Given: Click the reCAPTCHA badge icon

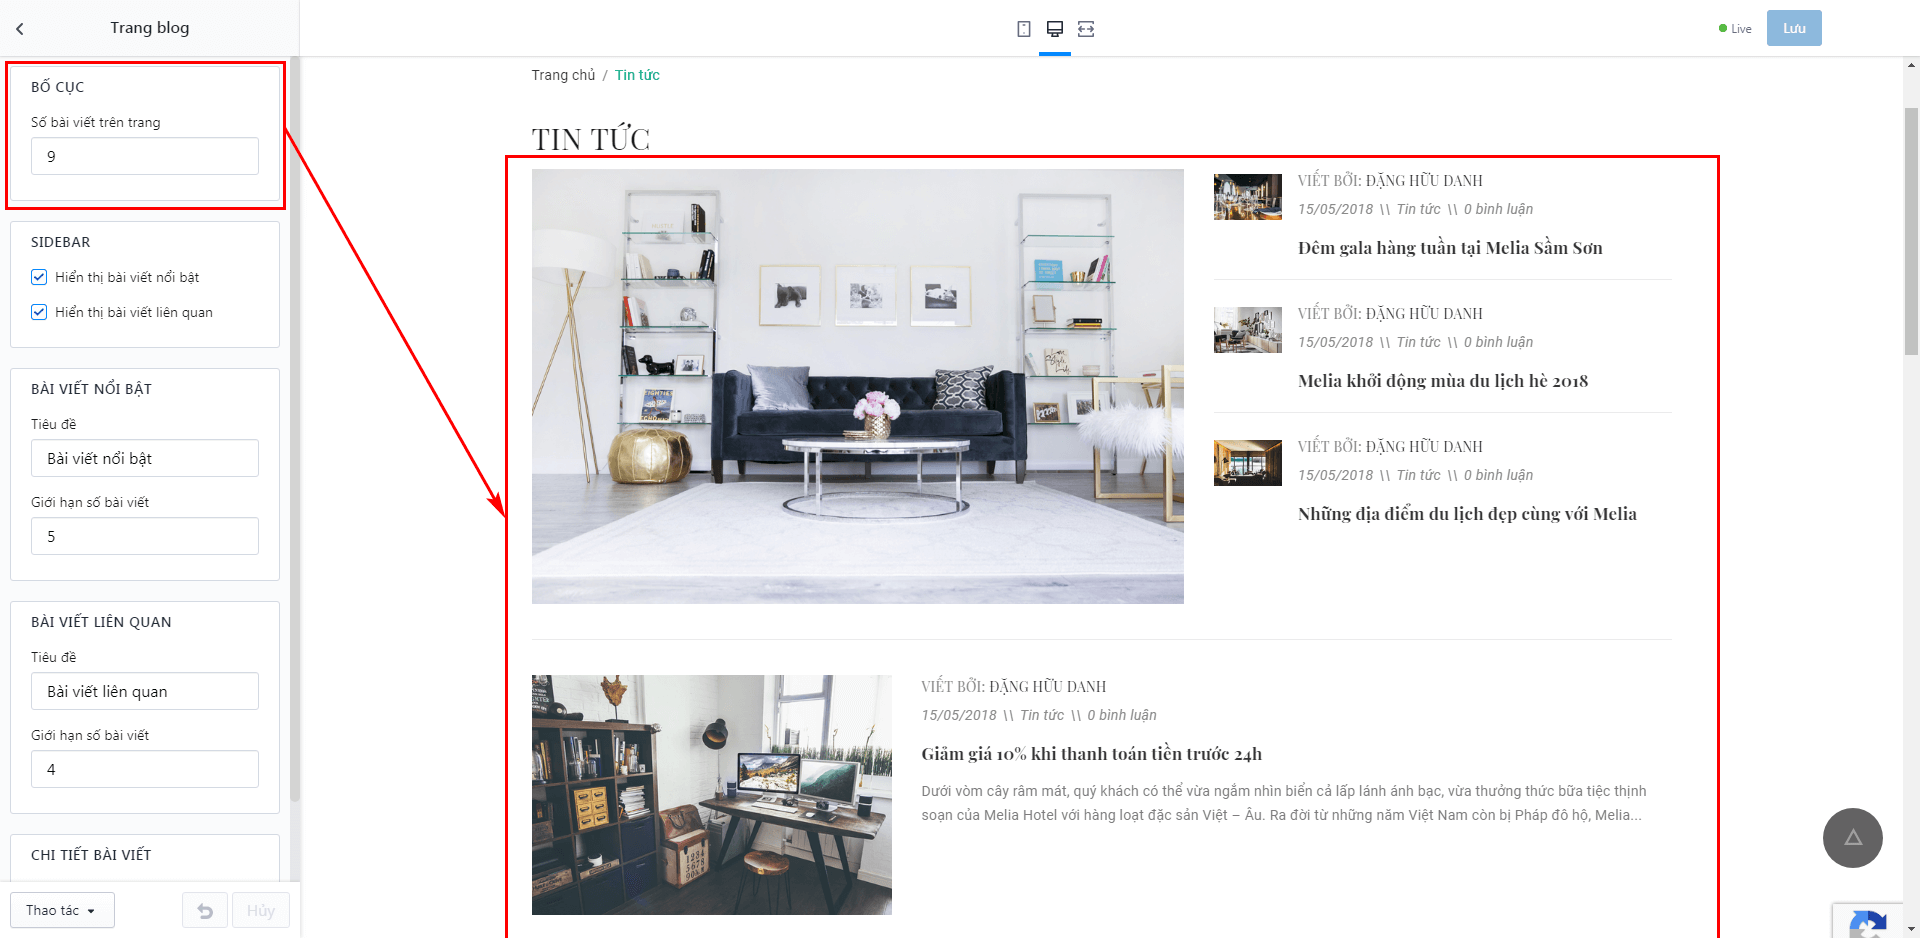Looking at the screenshot, I should click(1867, 922).
